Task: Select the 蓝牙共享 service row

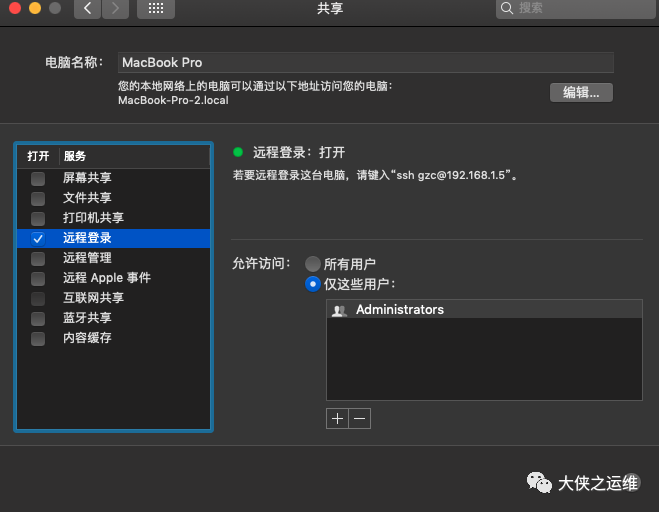Action: point(113,318)
